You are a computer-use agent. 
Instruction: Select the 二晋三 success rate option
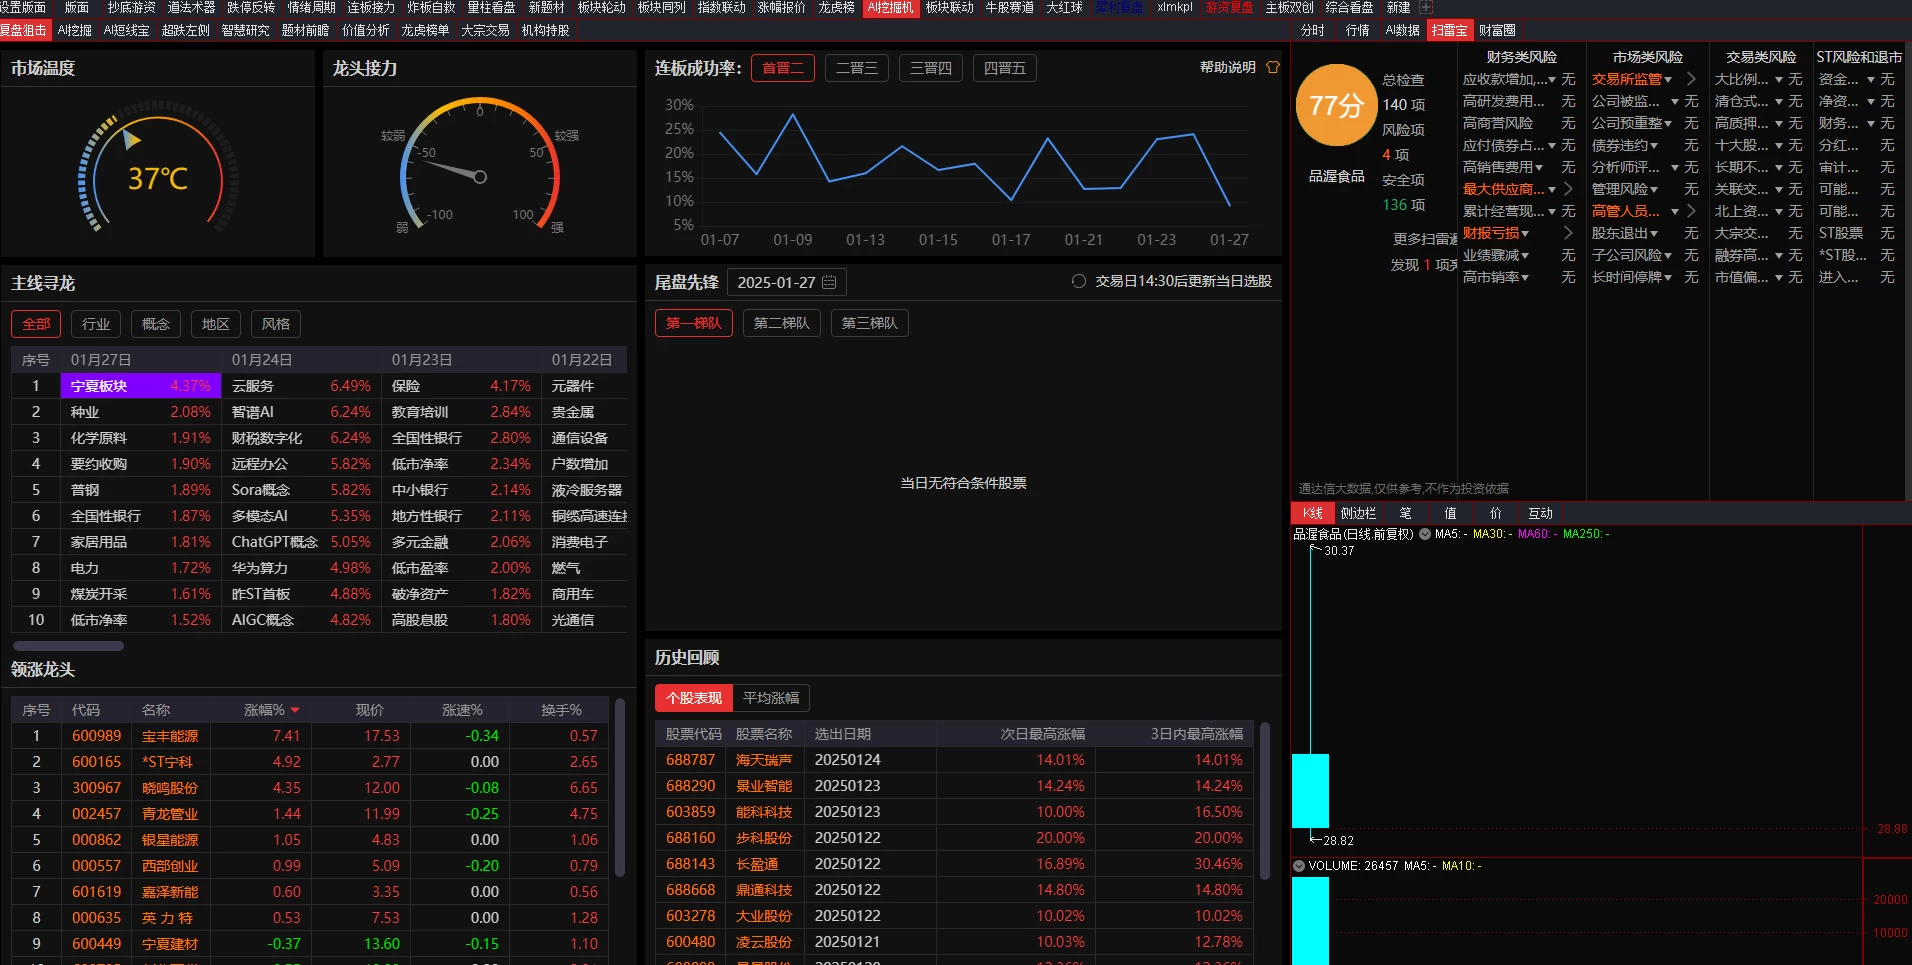pos(857,68)
